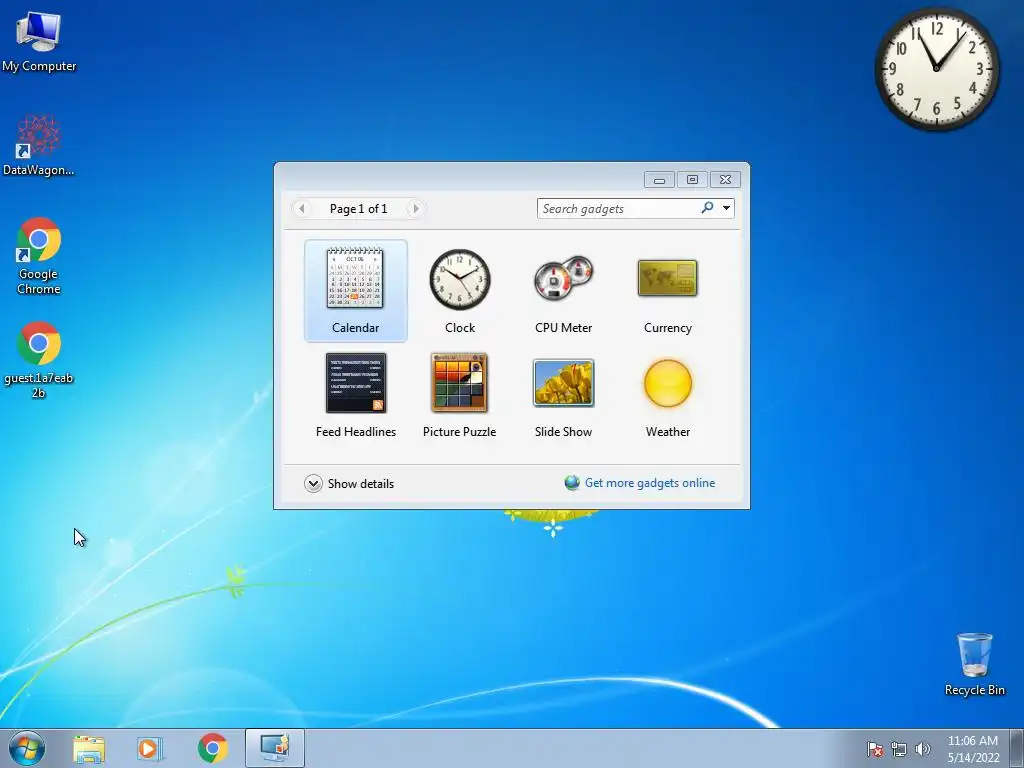
Task: Select the Clock gadget icon
Action: (x=460, y=280)
